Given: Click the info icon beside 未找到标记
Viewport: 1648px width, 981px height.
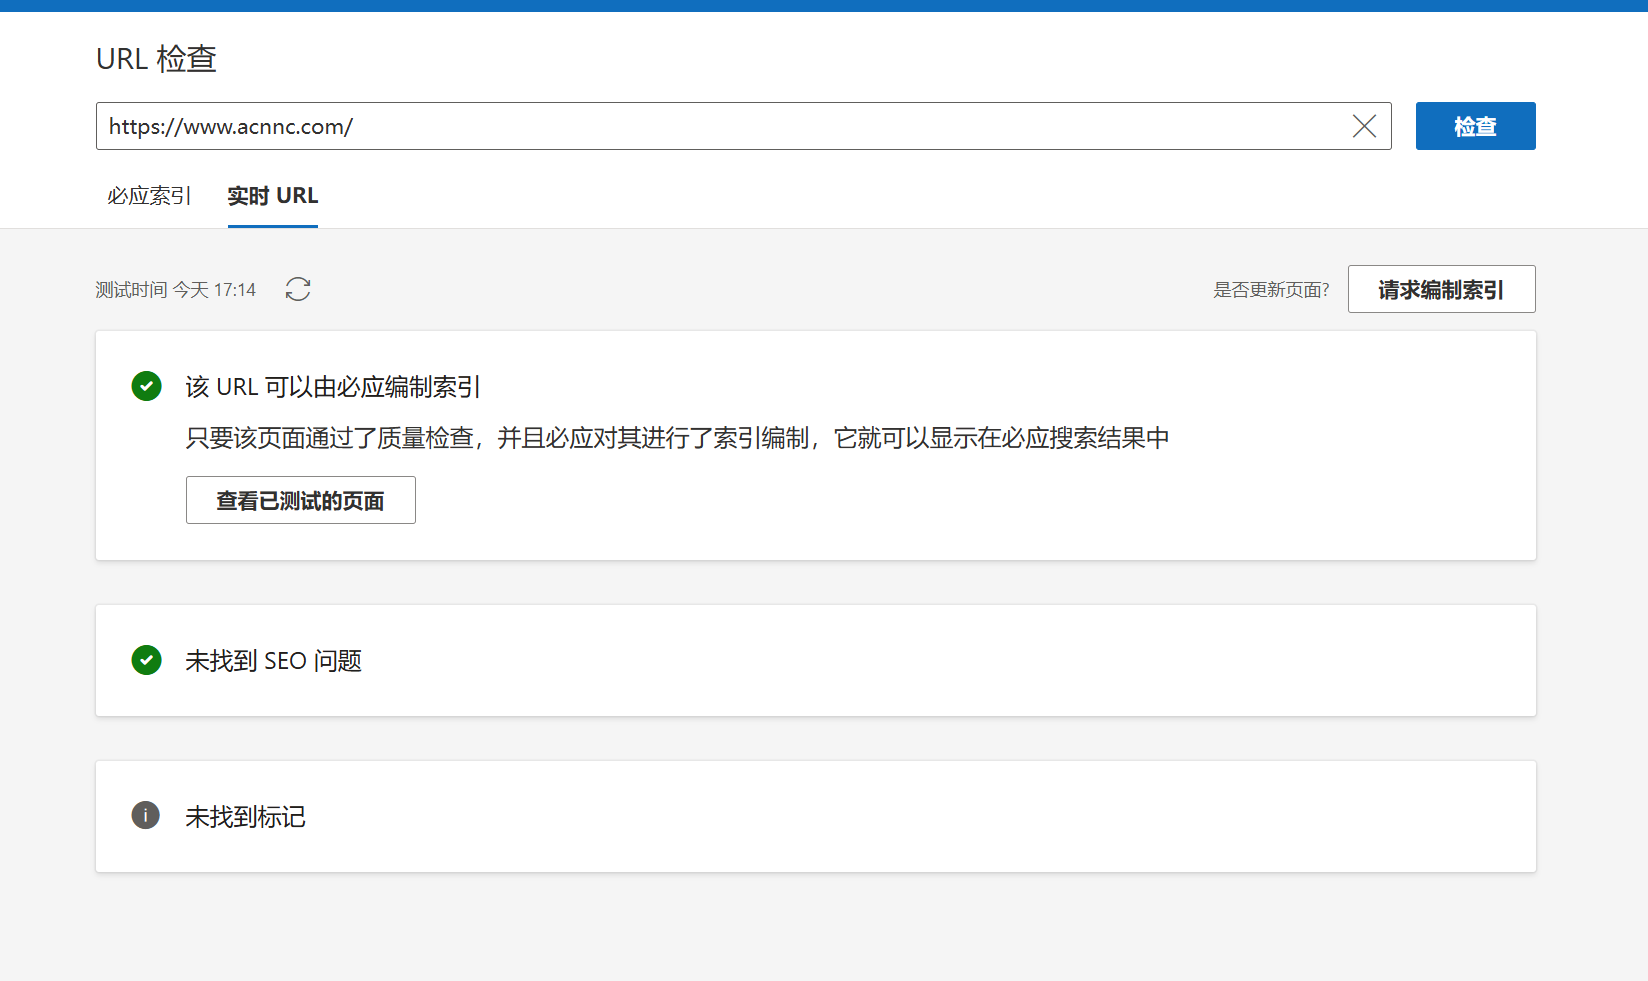Looking at the screenshot, I should coord(146,815).
